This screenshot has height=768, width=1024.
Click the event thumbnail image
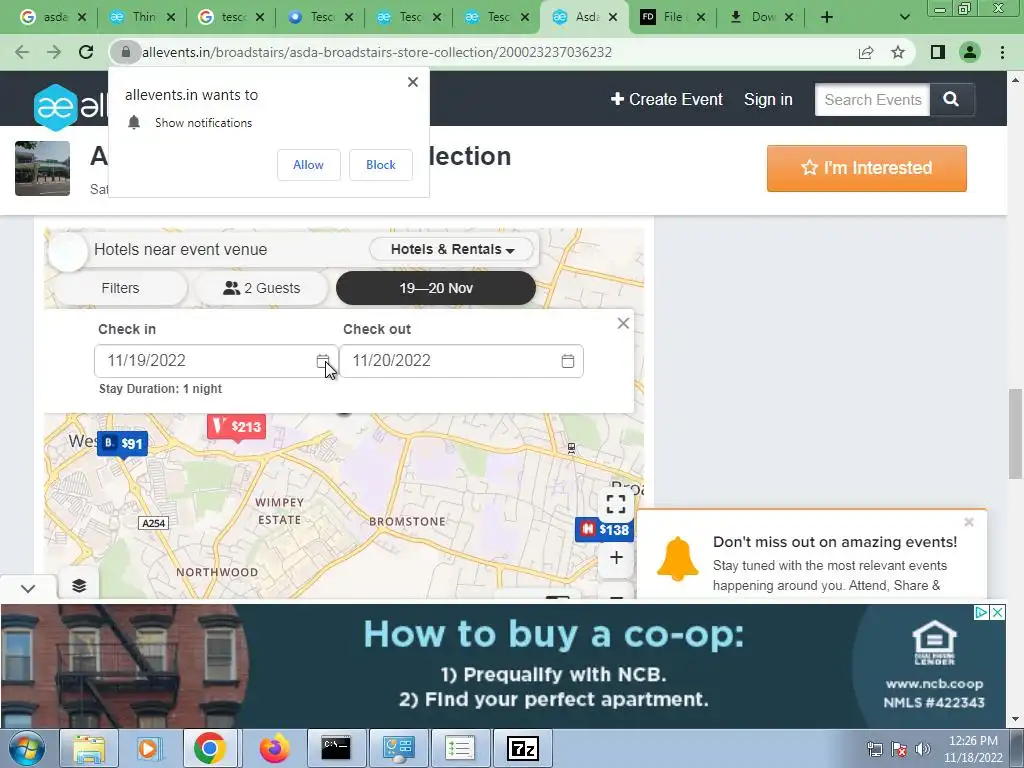(x=42, y=168)
